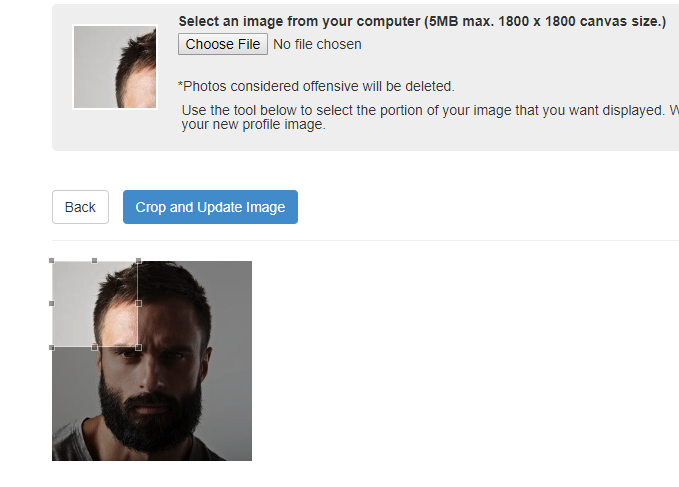
Task: Click the top-left crop handle
Action: [52, 261]
